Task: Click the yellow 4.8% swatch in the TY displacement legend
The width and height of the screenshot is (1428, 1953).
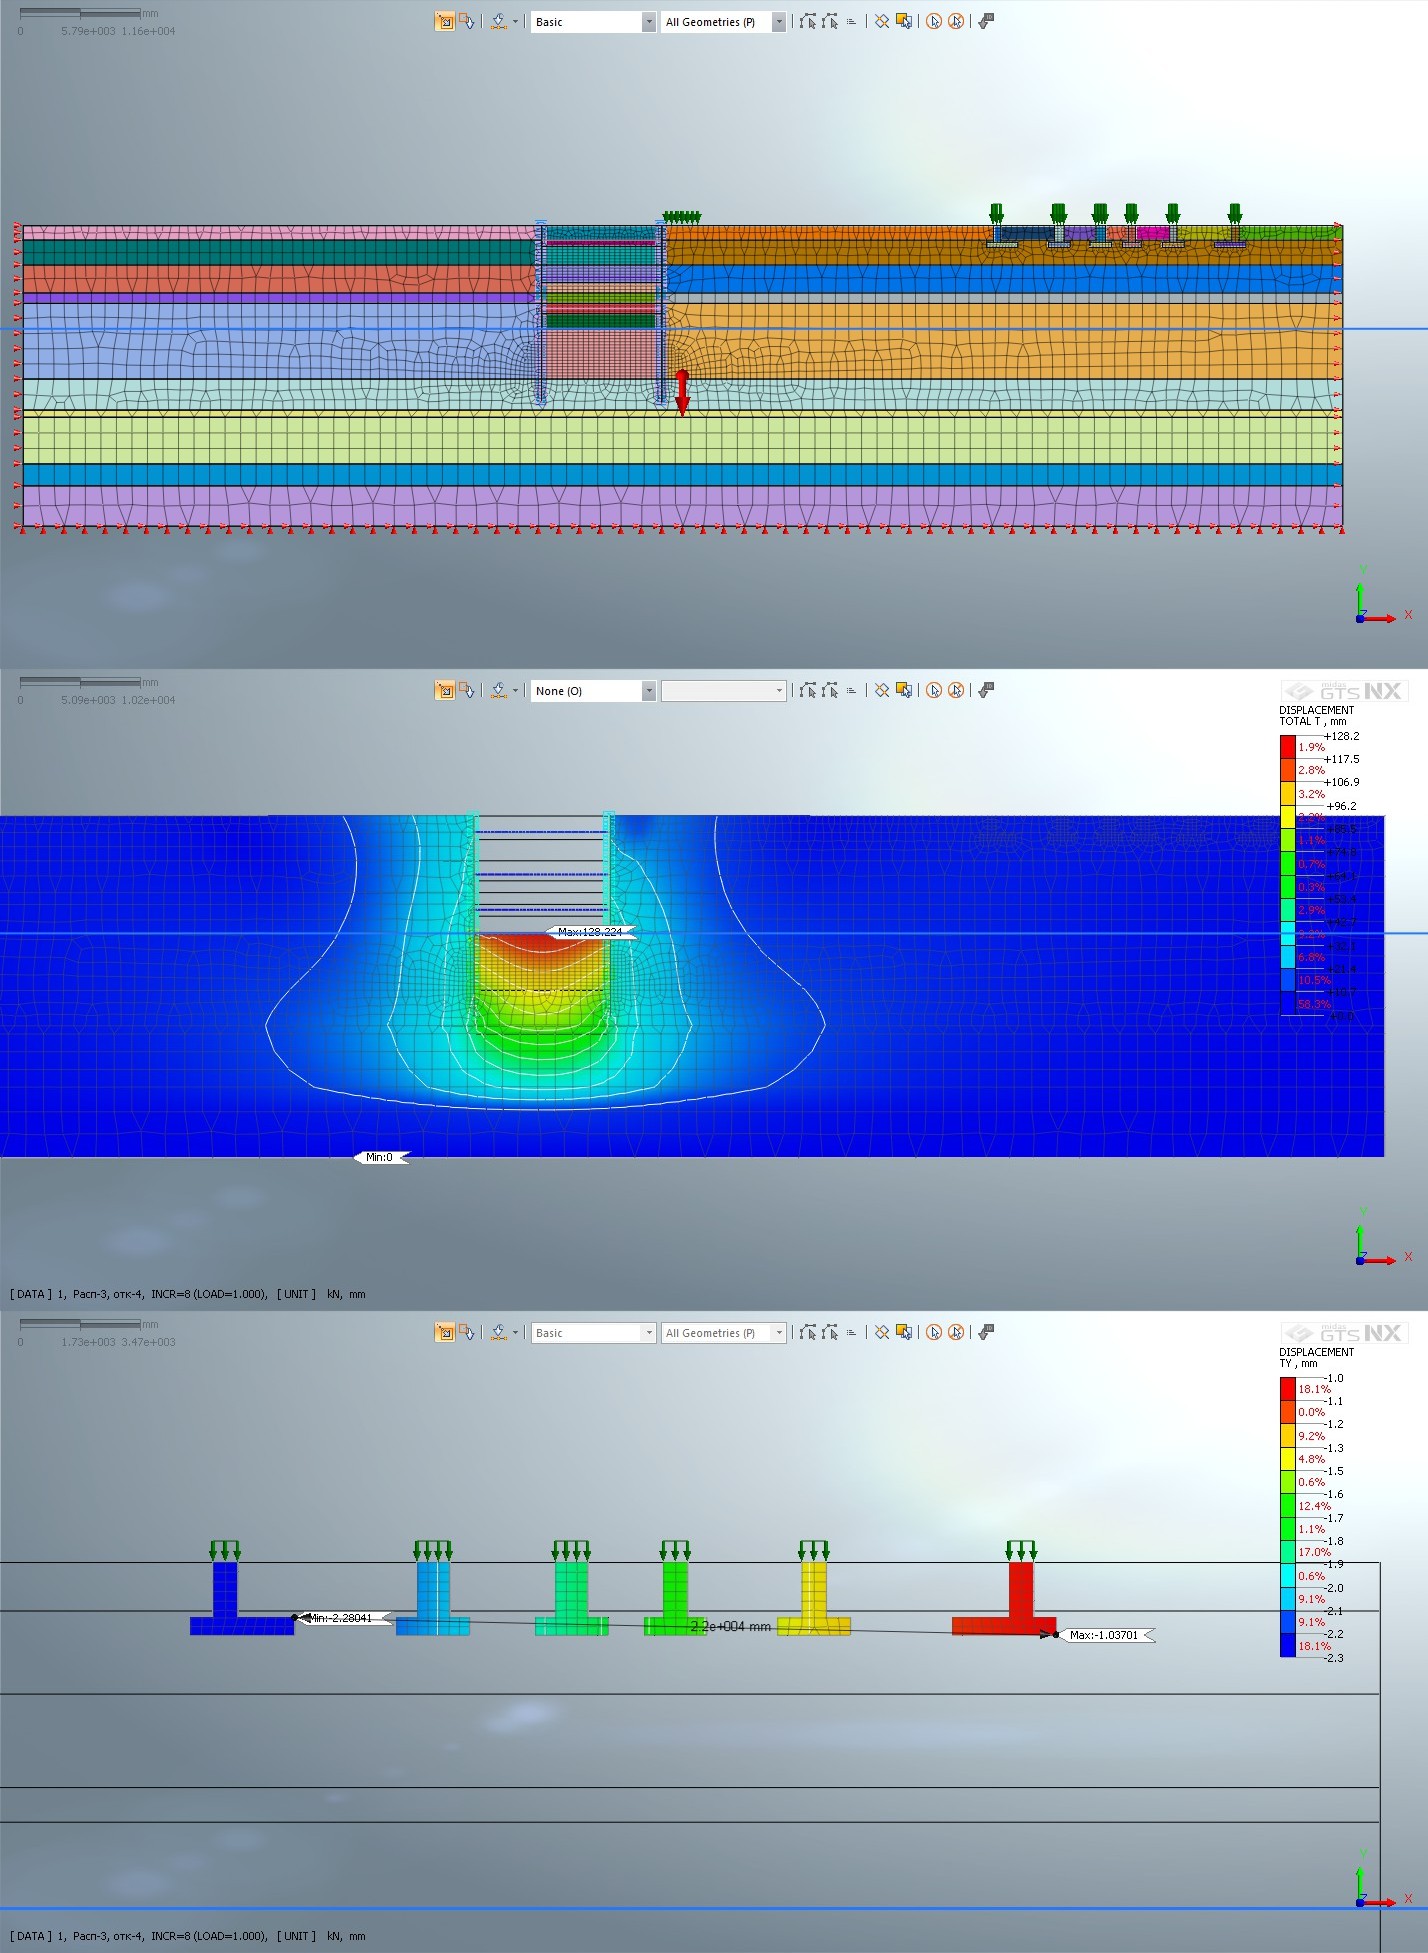Action: 1287,1459
